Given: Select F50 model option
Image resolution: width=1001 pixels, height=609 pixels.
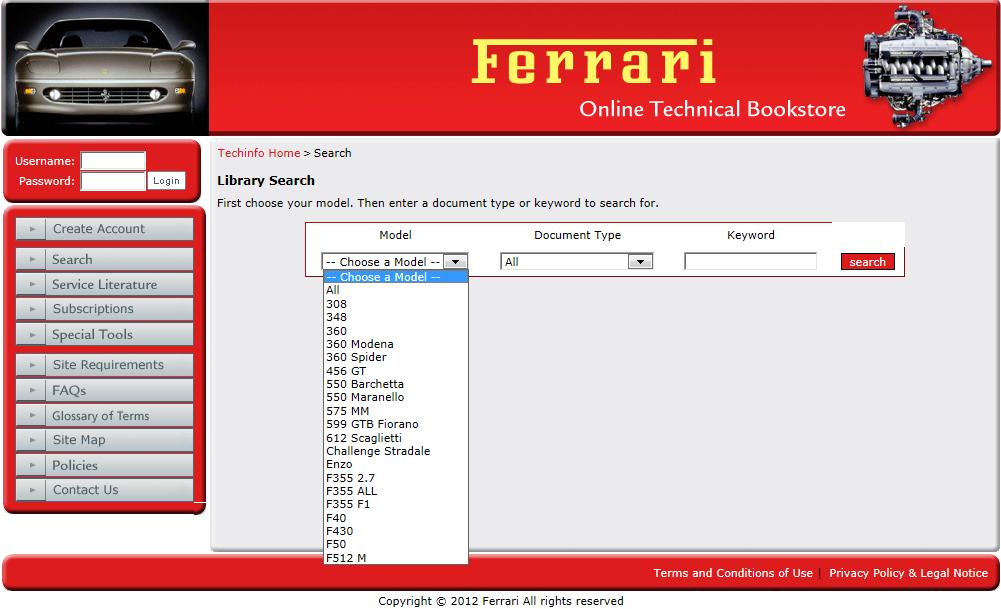Looking at the screenshot, I should pos(396,545).
